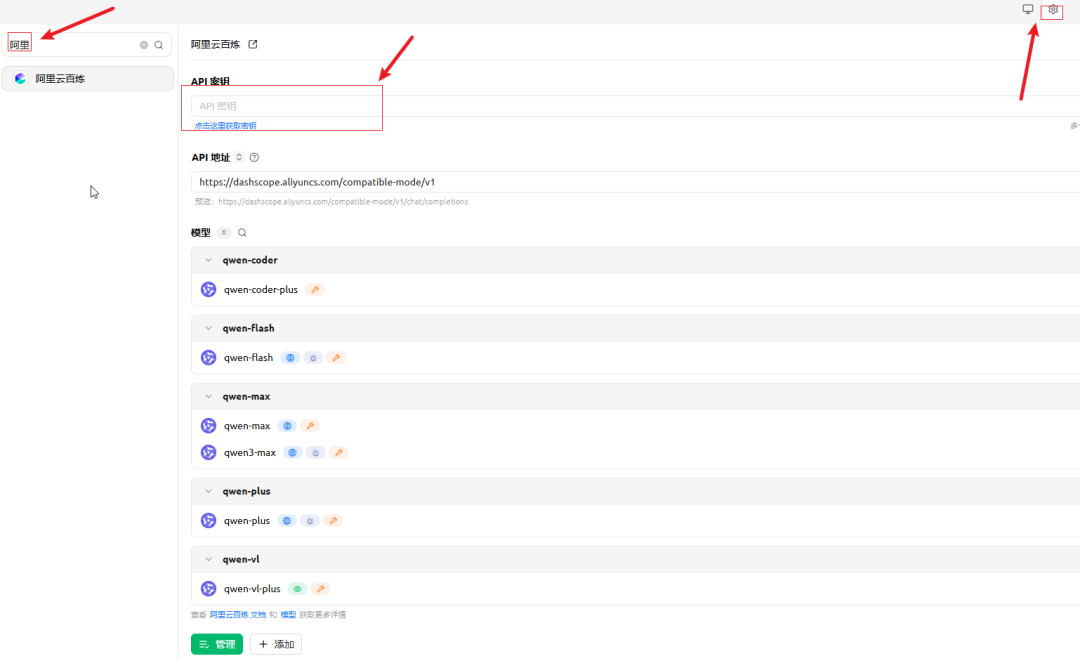
Task: Click the reasoning tag on qwen-flash
Action: pyautogui.click(x=313, y=357)
